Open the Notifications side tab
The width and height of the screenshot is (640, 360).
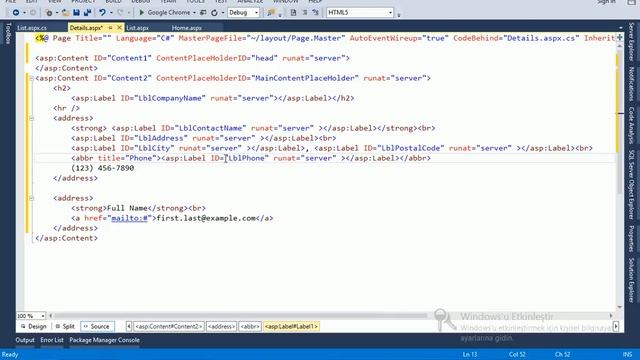631,84
